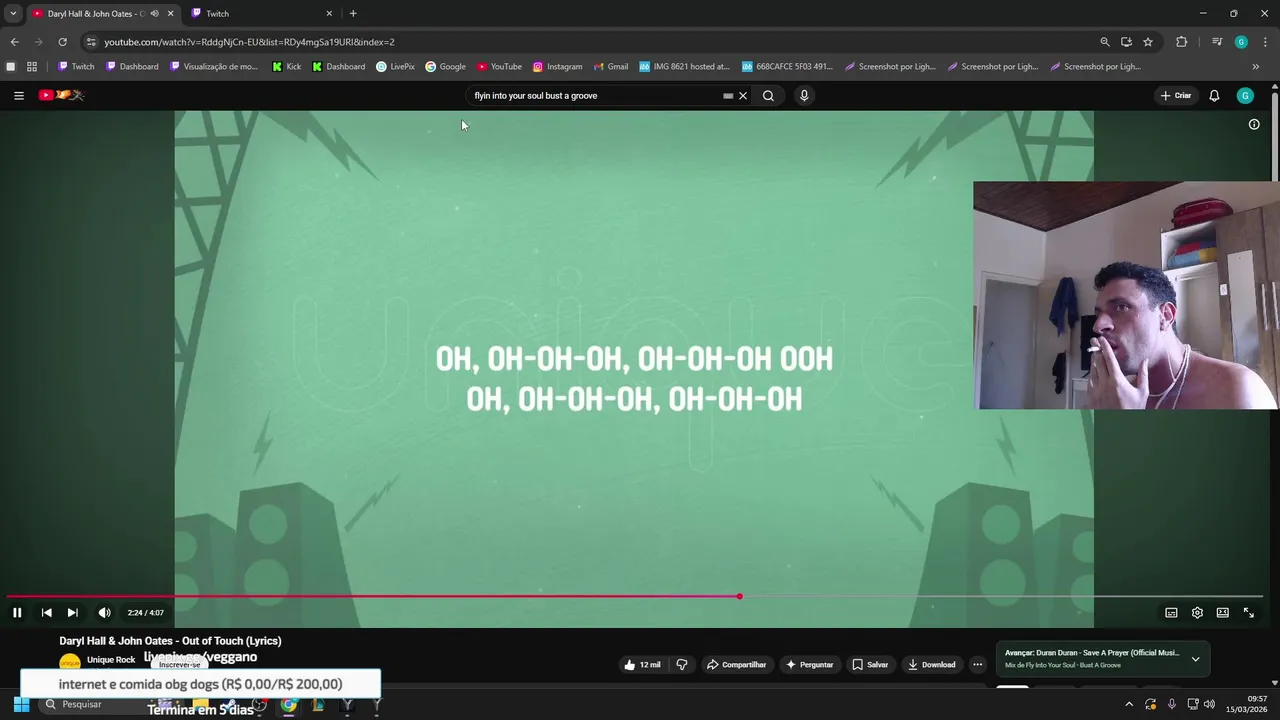The image size is (1280, 720).
Task: Seek on unplayed part of progress bar
Action: pos(1003,597)
